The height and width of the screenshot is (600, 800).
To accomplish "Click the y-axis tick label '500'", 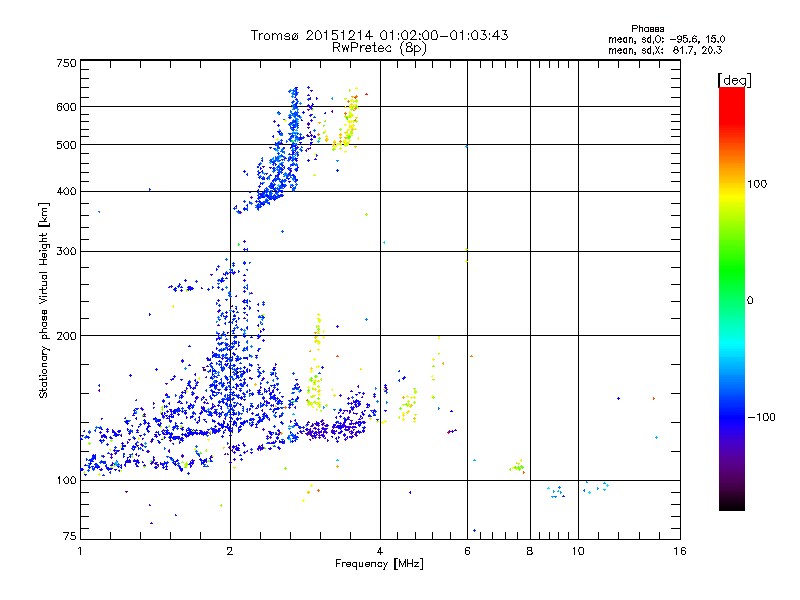I will coord(66,145).
